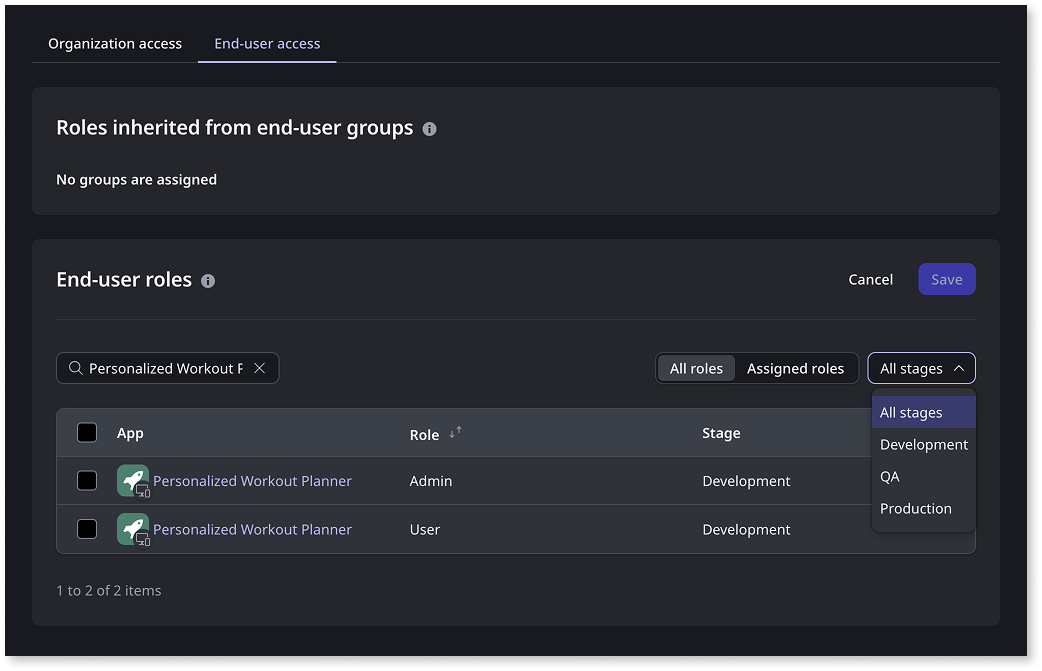Toggle the select-all checkbox in table header
This screenshot has height=671, width=1042.
tap(87, 432)
